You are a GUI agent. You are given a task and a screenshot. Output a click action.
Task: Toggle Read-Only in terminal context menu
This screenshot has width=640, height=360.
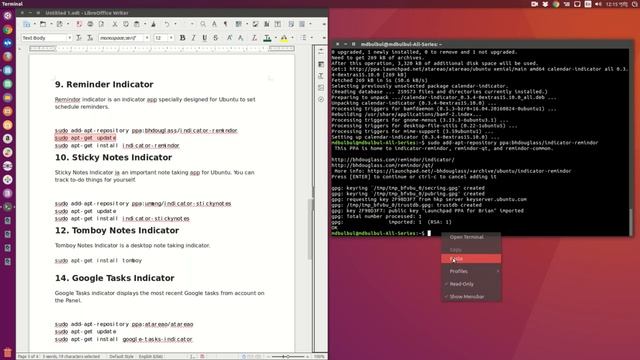(x=471, y=284)
